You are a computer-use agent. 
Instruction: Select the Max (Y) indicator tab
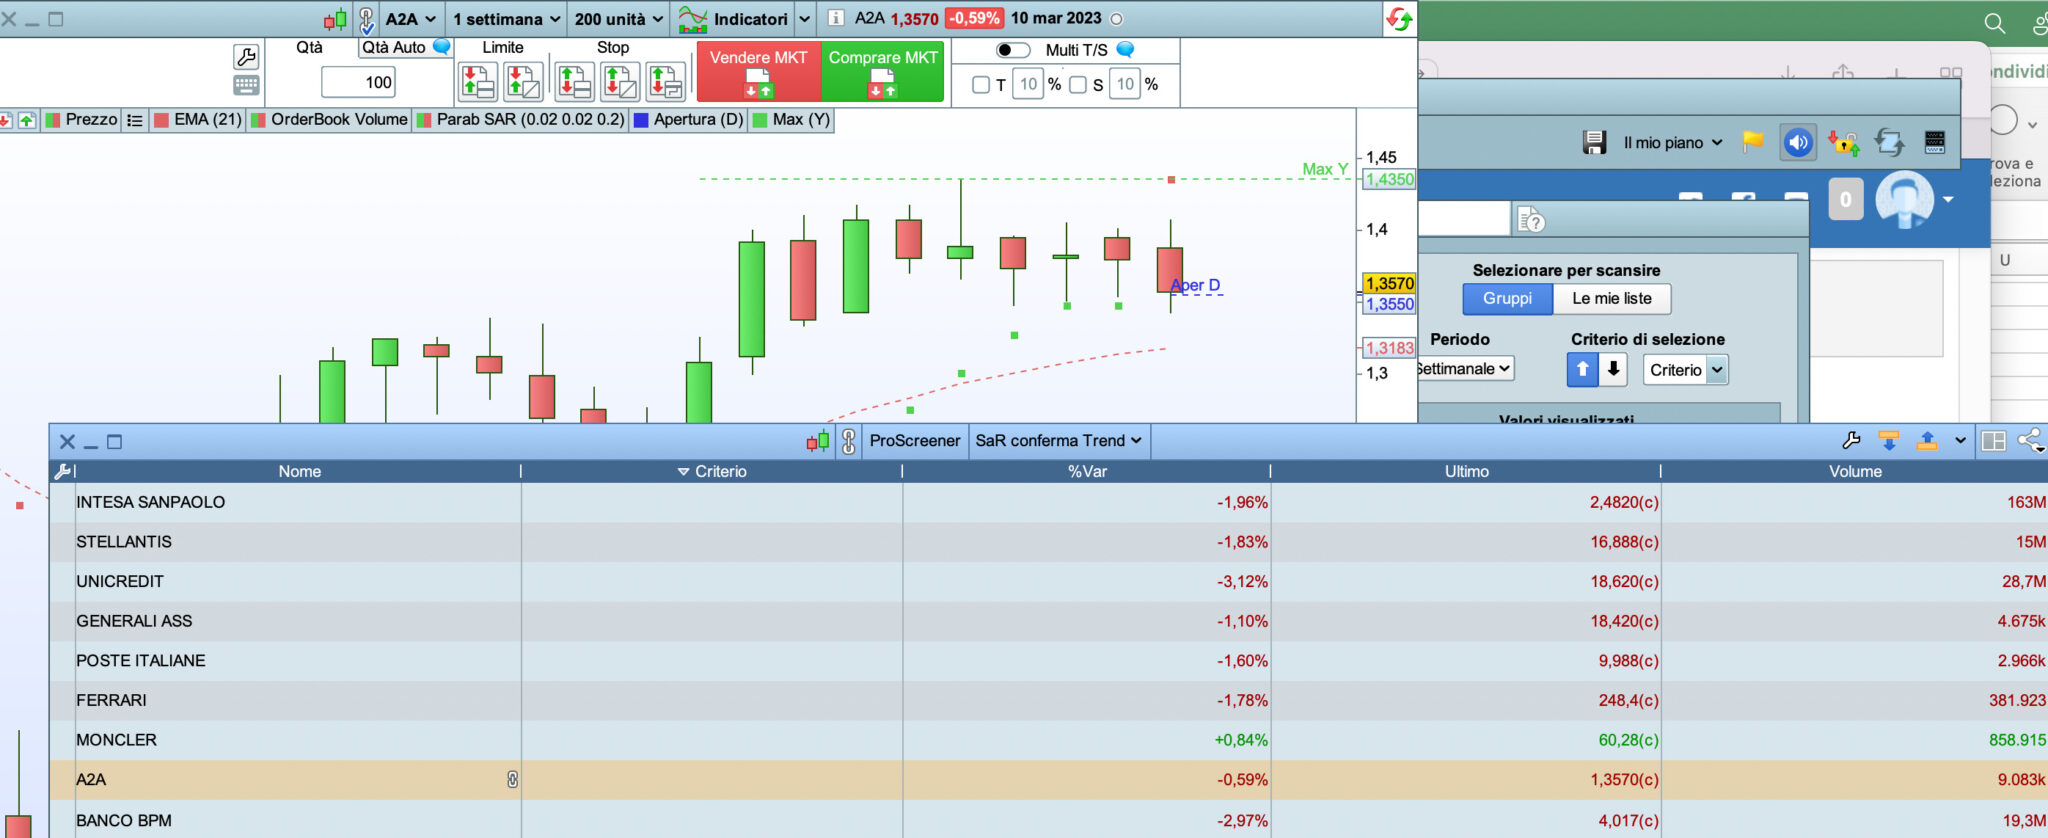click(x=791, y=120)
